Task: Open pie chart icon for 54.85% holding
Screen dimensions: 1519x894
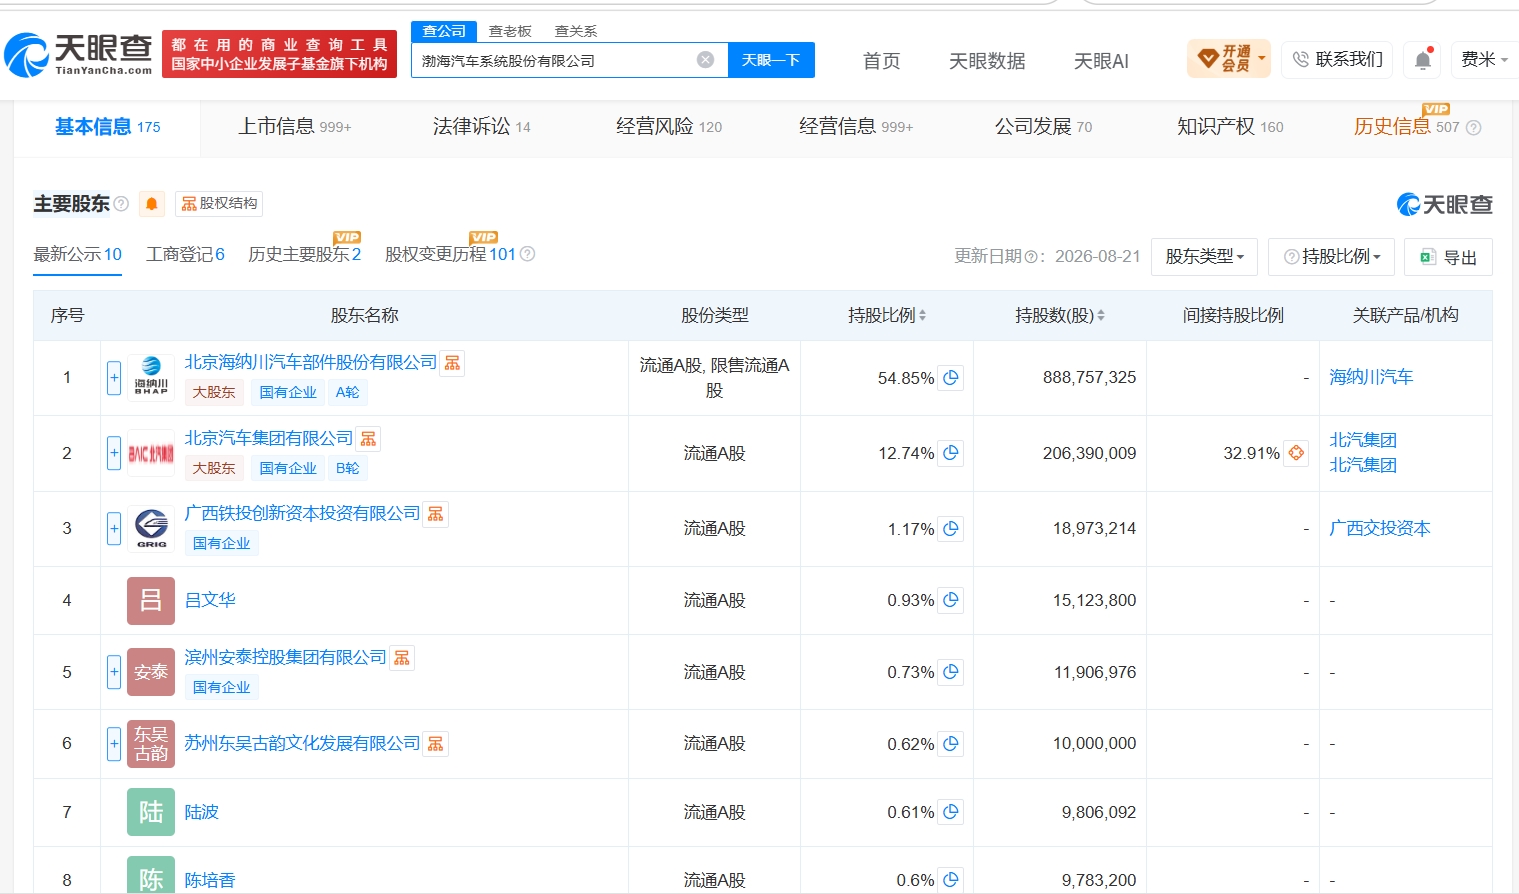Action: (951, 378)
